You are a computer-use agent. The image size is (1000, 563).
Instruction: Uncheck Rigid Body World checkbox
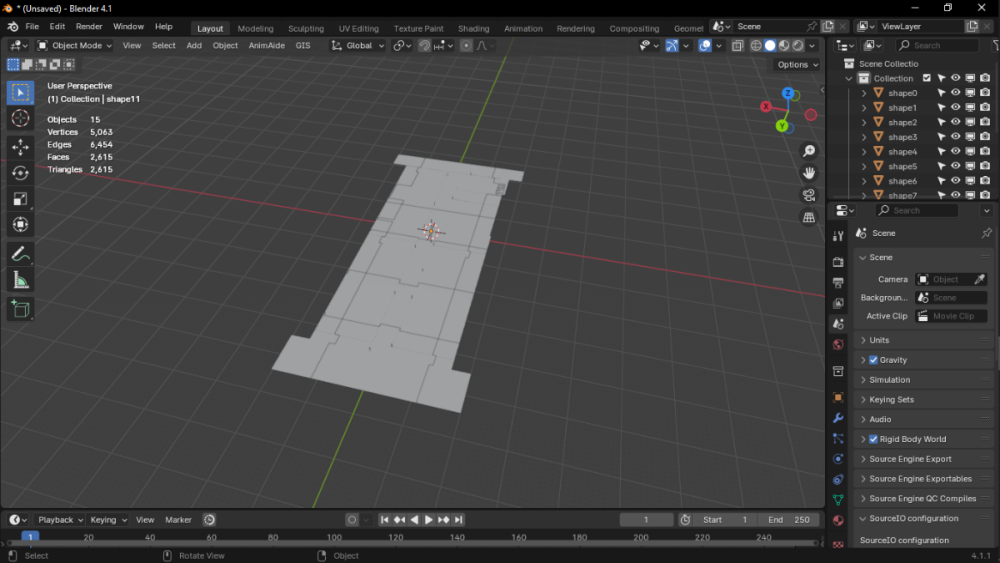tap(873, 439)
